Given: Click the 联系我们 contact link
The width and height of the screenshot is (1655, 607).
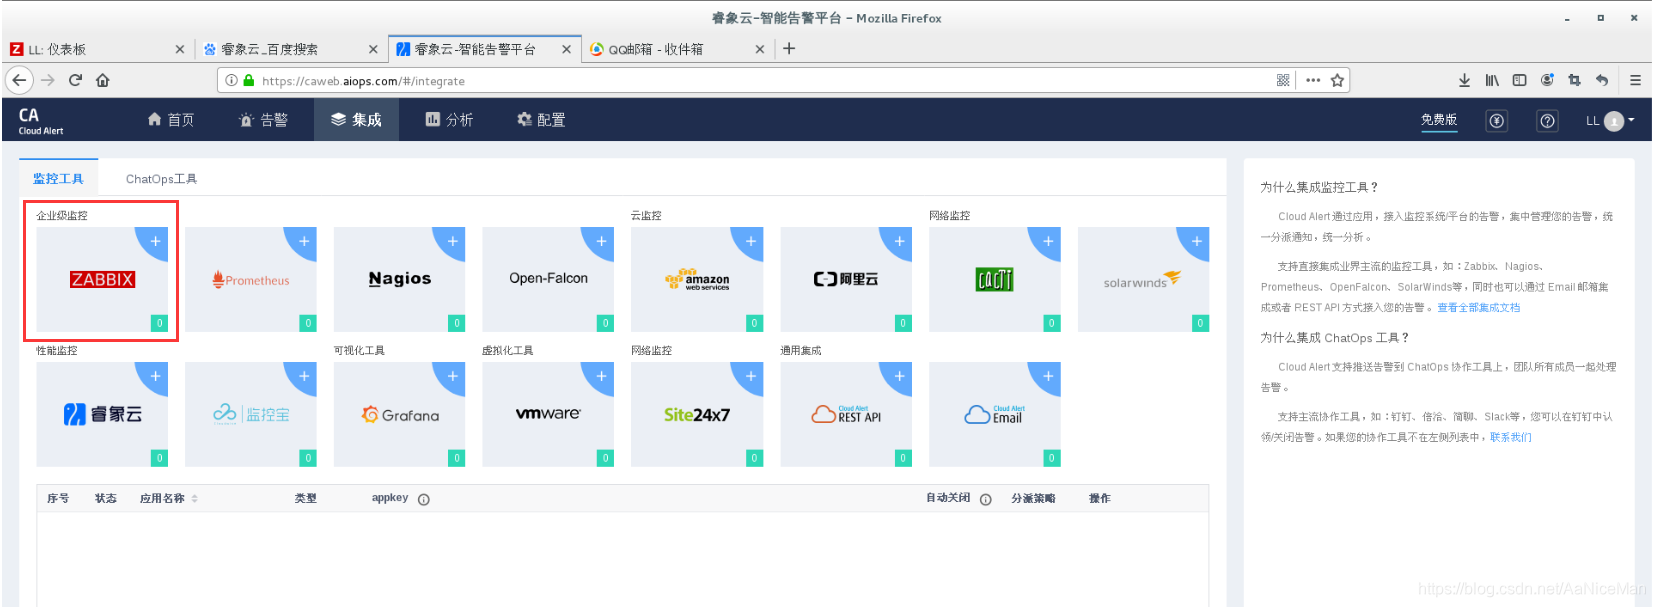Looking at the screenshot, I should pos(1510,437).
